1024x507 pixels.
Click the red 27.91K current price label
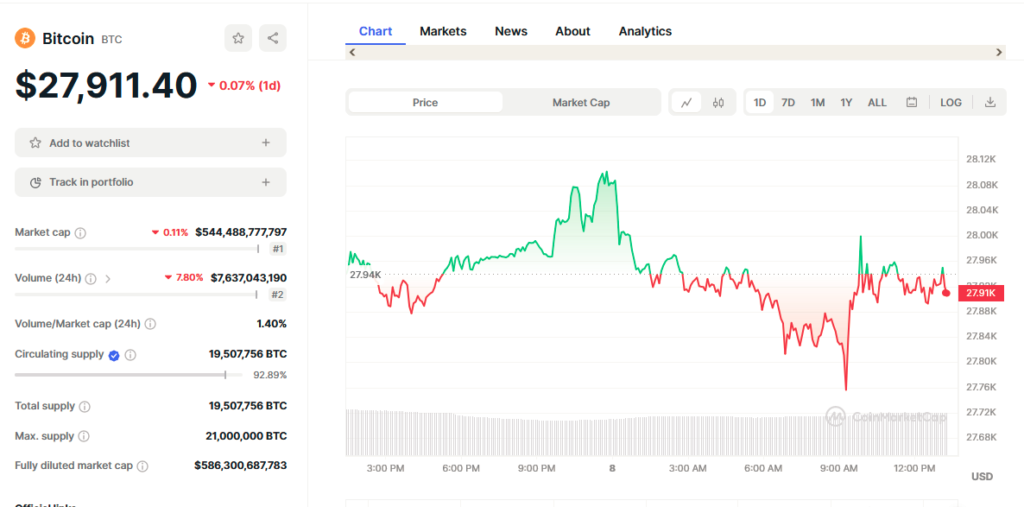(980, 293)
